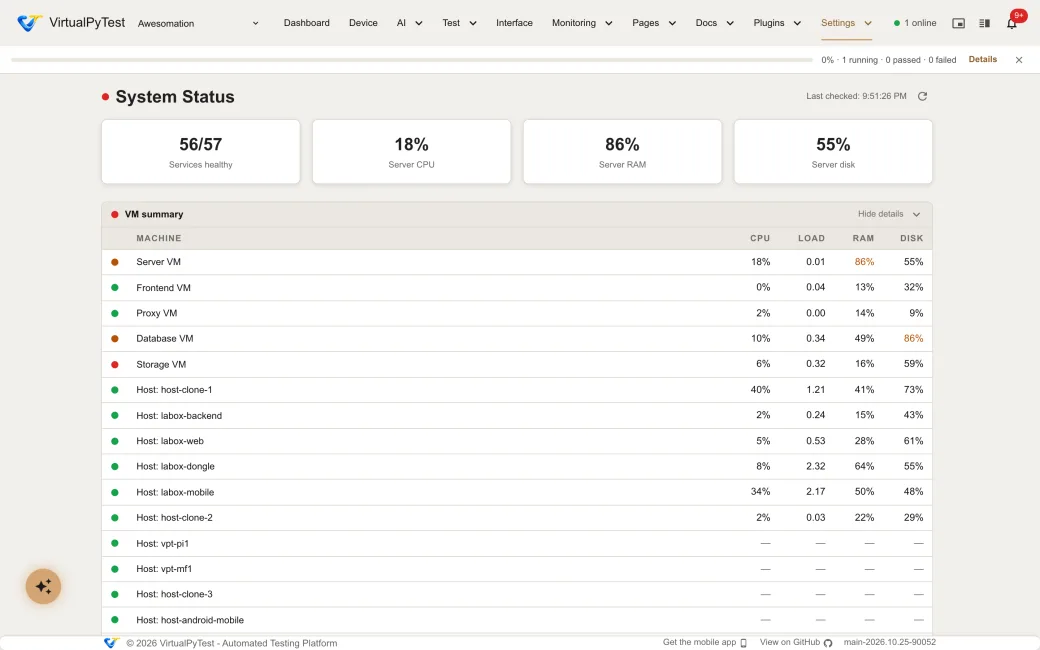
Task: Expand the Pages menu
Action: [654, 23]
